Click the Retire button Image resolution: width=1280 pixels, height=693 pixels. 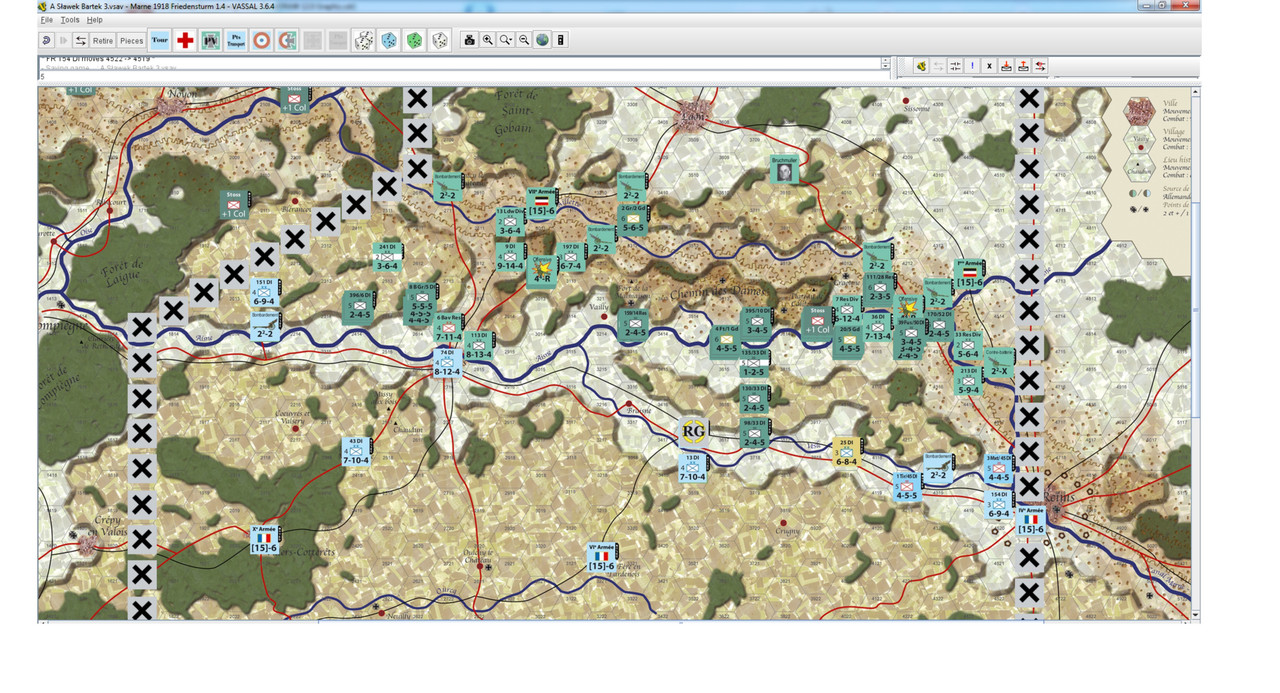(103, 40)
